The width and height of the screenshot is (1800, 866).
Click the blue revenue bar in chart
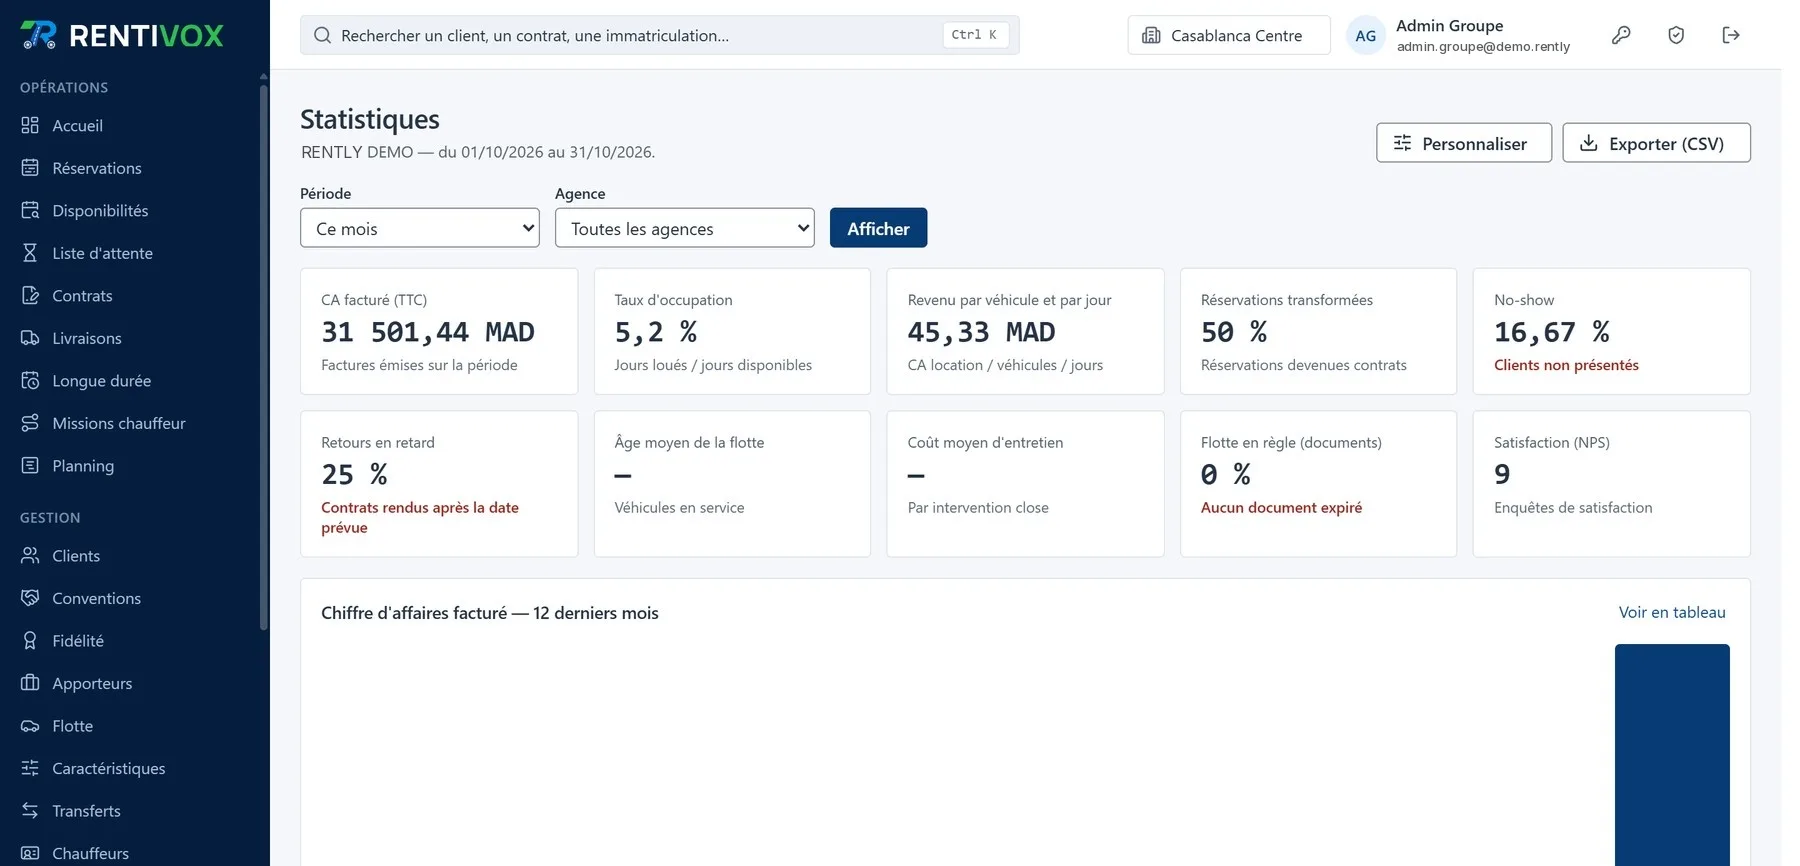(1672, 755)
